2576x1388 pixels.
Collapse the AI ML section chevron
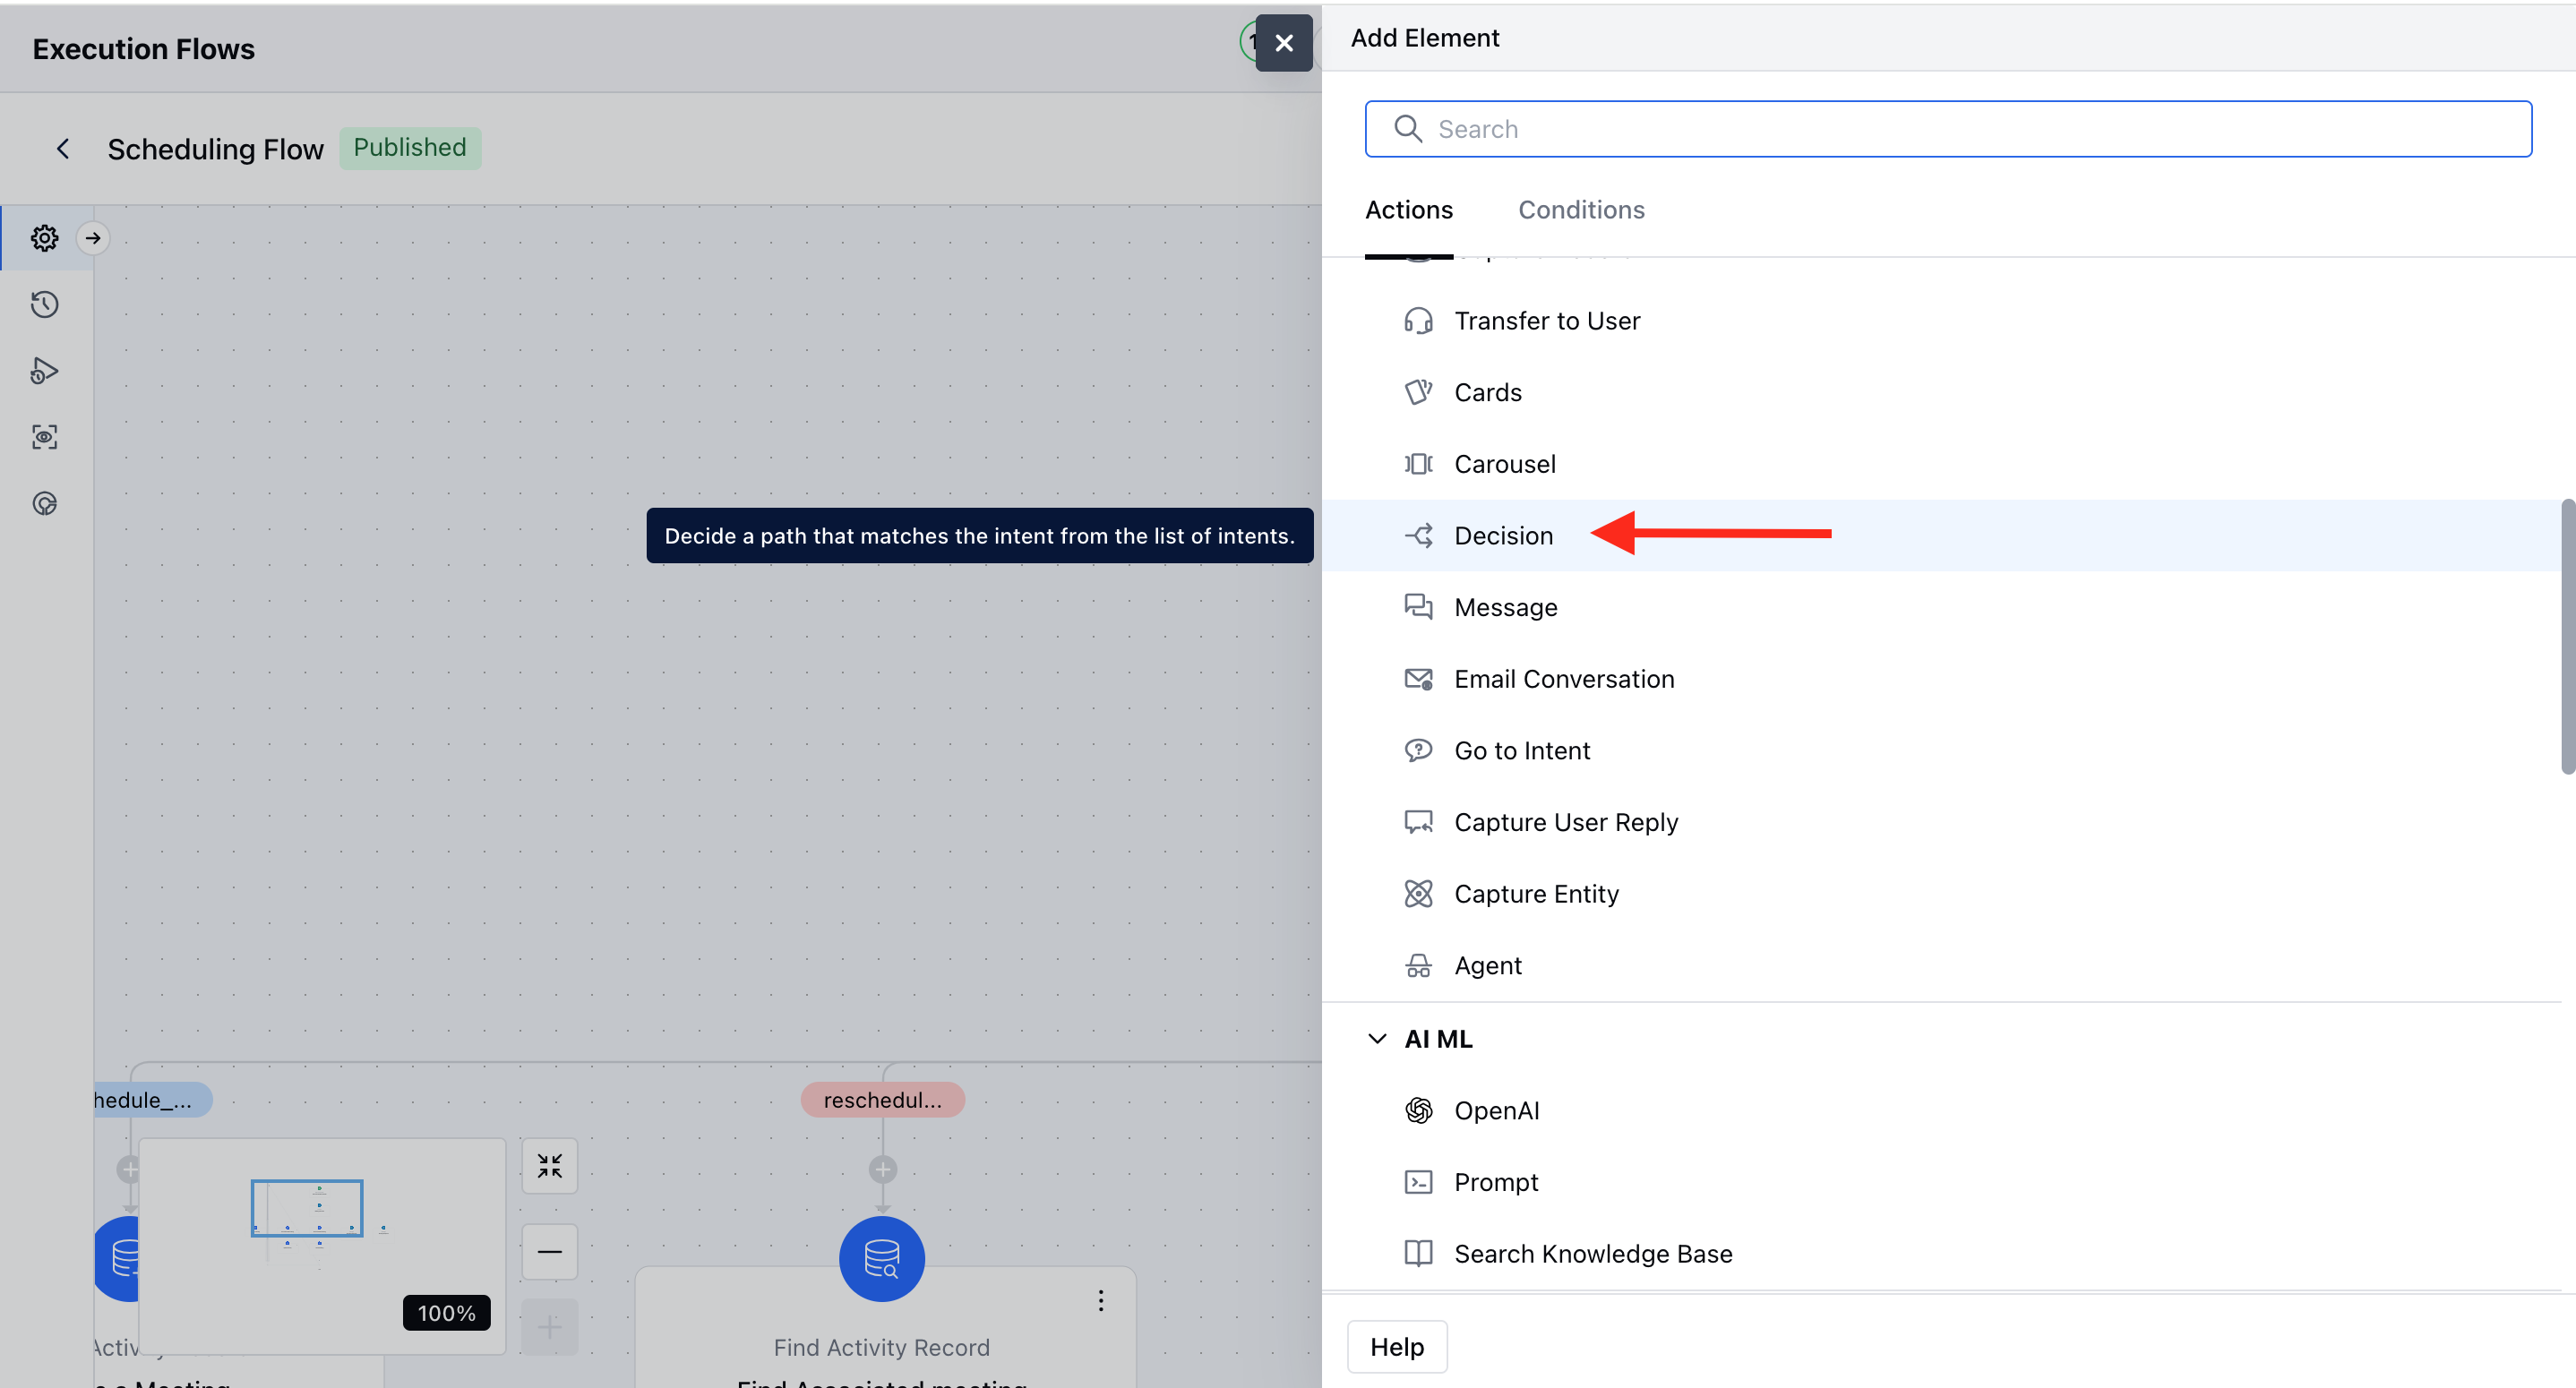(x=1377, y=1039)
